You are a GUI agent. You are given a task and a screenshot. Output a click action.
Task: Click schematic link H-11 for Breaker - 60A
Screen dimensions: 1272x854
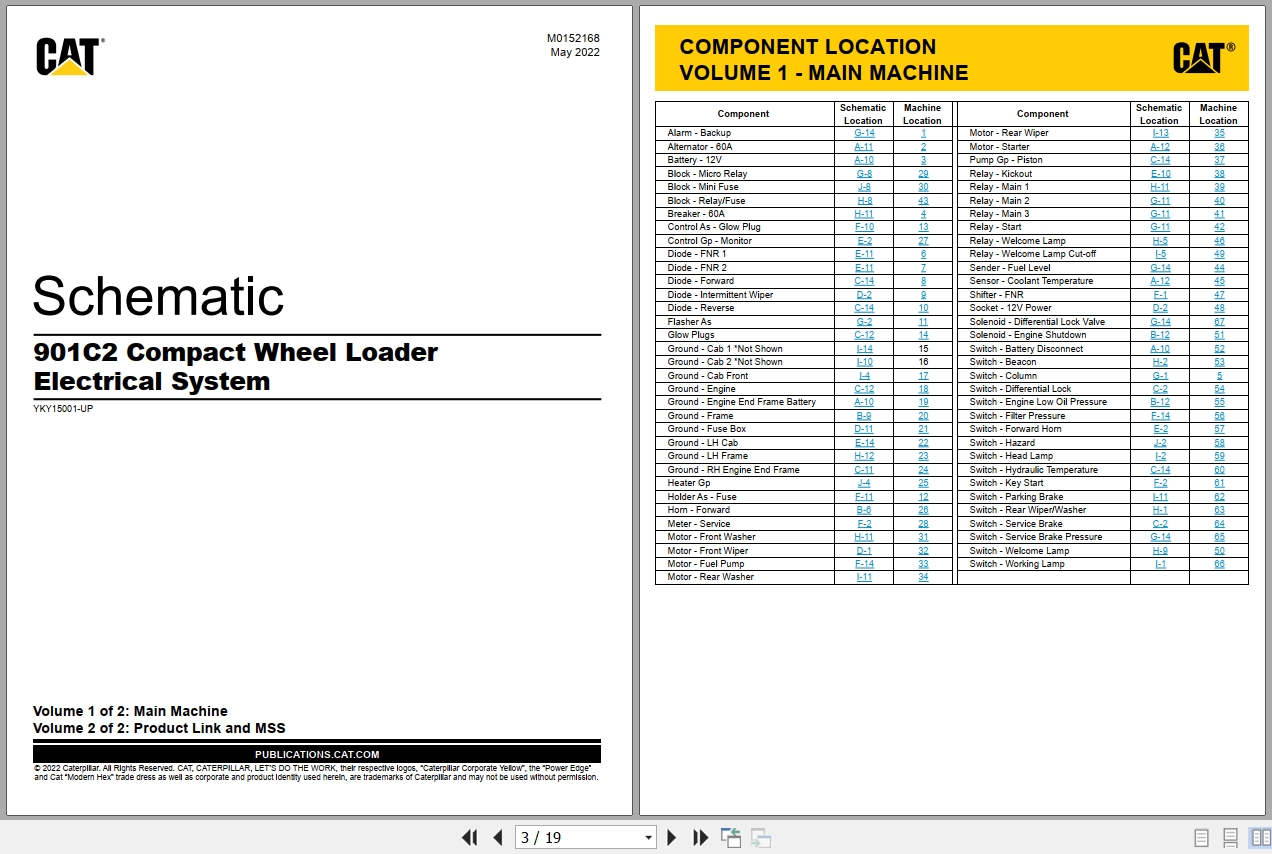coord(864,214)
